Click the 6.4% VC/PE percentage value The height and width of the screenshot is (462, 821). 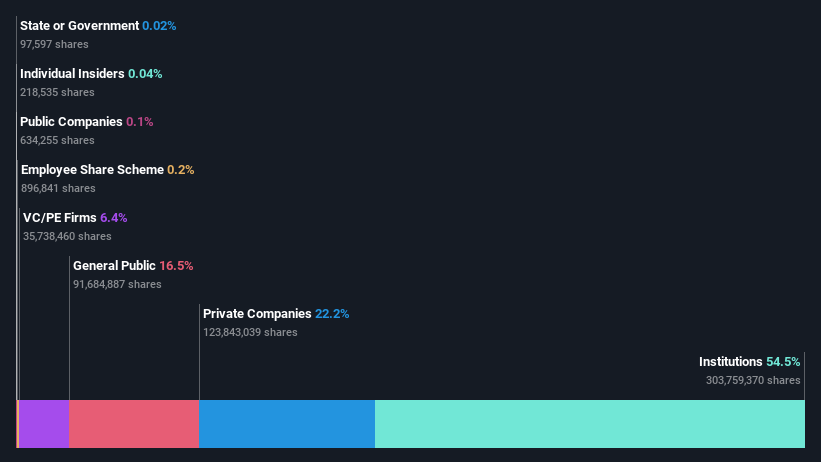point(114,218)
